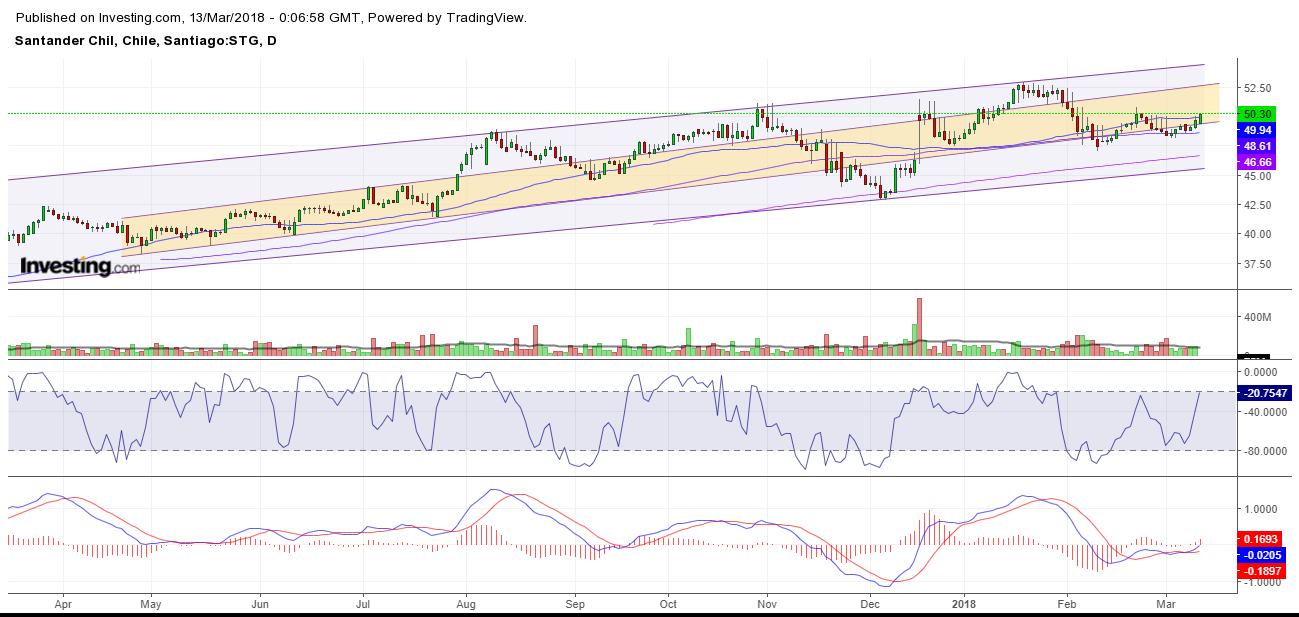Click the -40.0000 oscillator axis label
This screenshot has width=1299, height=617.
pyautogui.click(x=1264, y=412)
